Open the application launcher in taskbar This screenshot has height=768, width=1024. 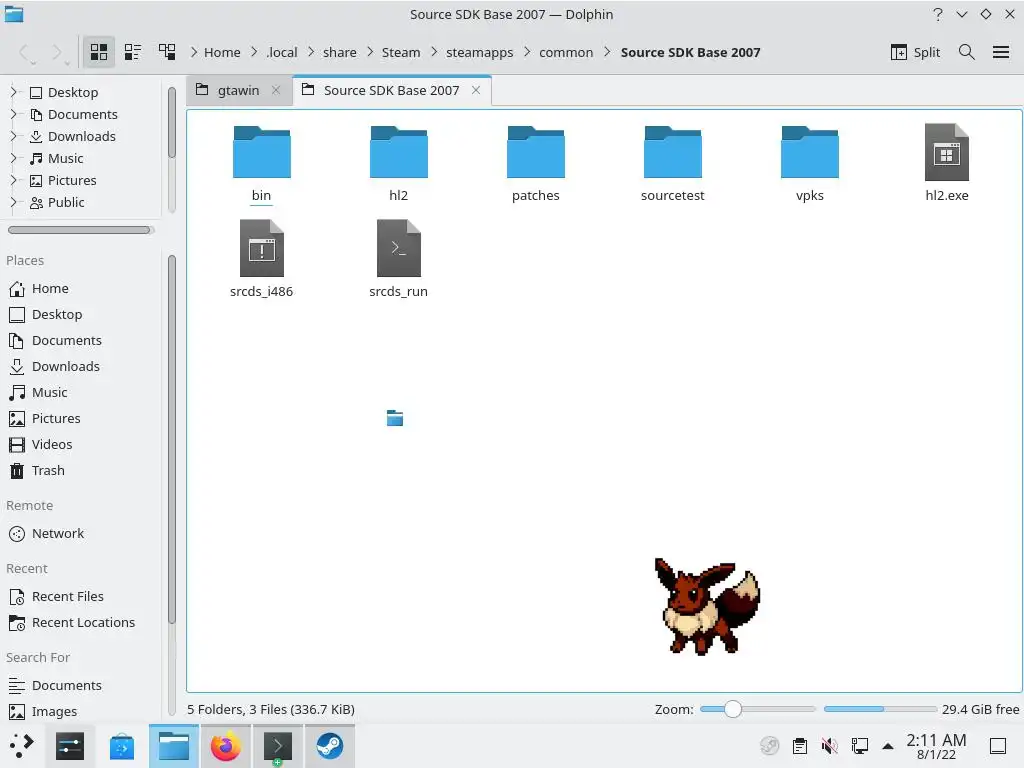(x=22, y=746)
